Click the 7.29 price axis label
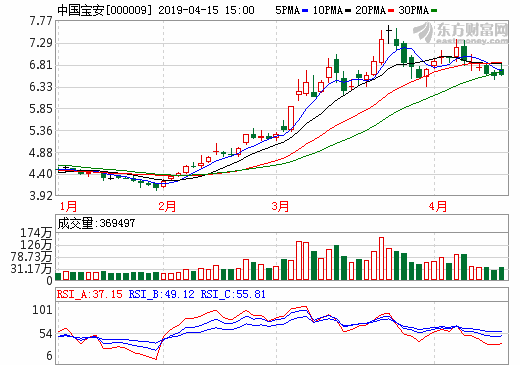Viewport: 520px width, 365px height. click(41, 43)
